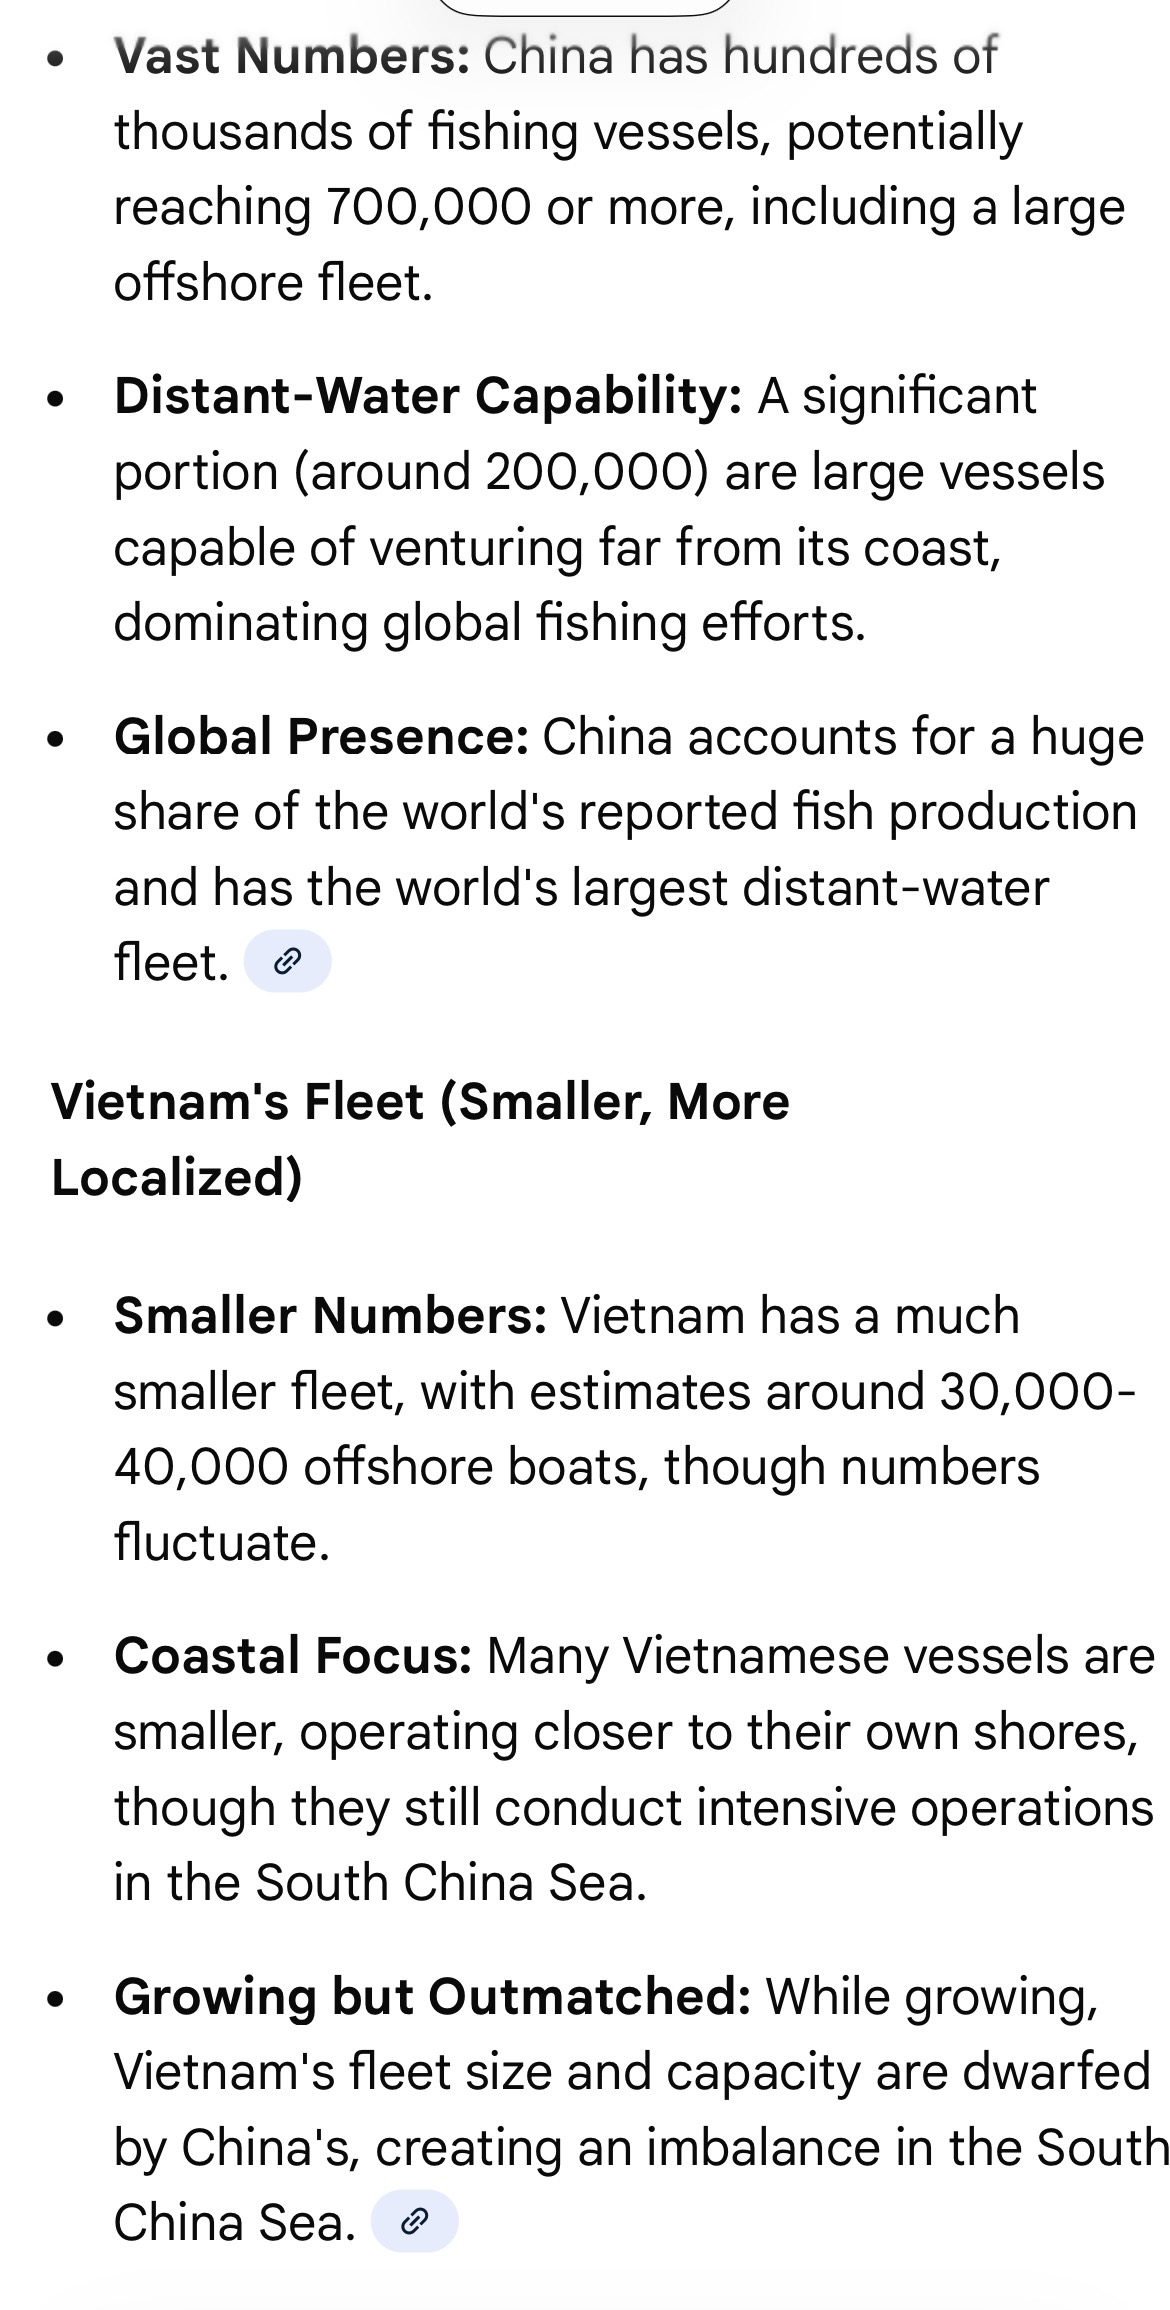
Task: Tap the line "in the South China Sea."
Action: pos(381,1882)
